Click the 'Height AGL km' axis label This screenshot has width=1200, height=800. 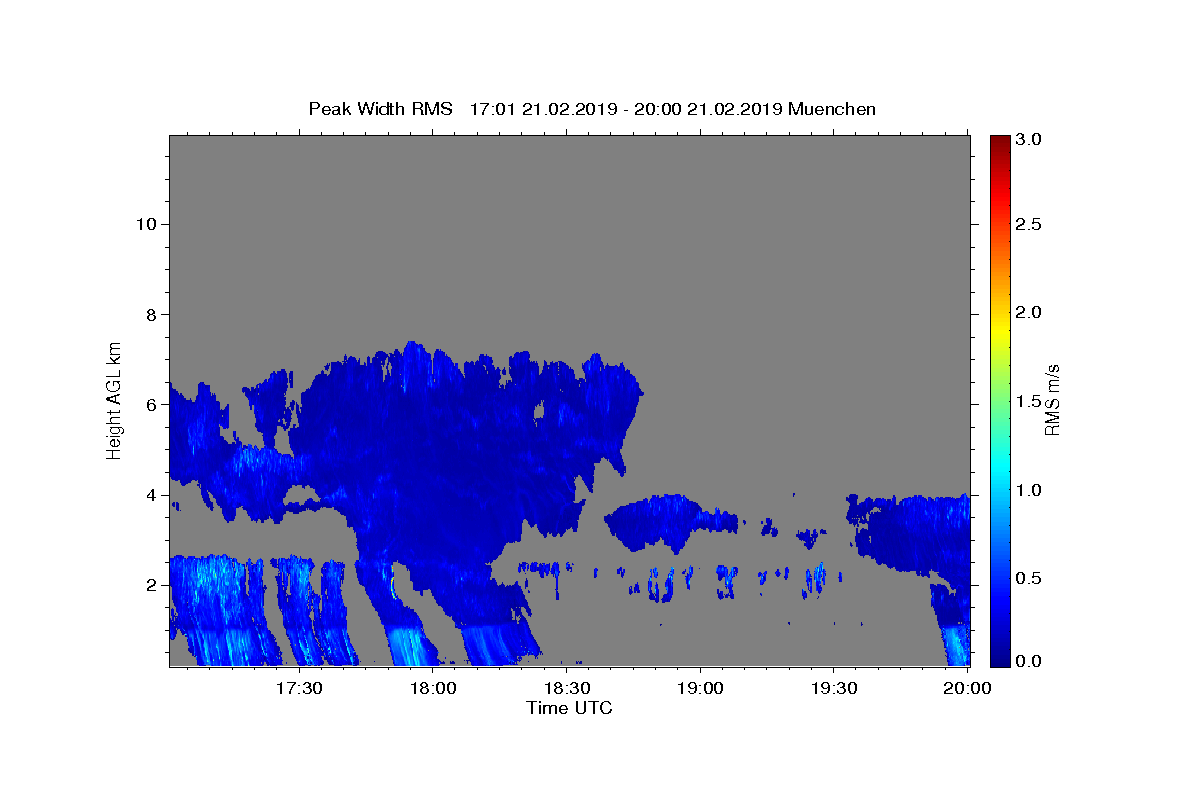pyautogui.click(x=114, y=399)
